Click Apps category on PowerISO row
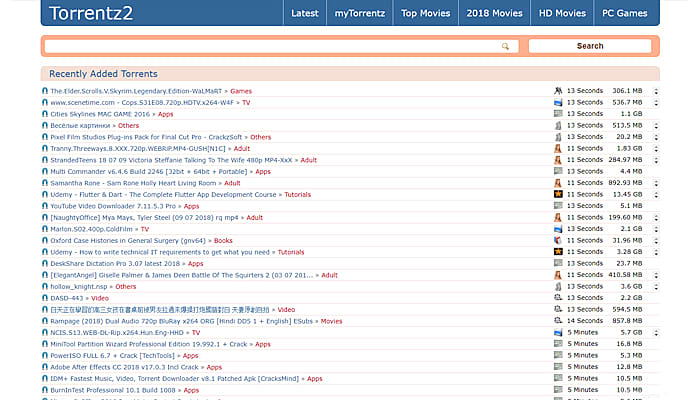The height and width of the screenshot is (400, 700). [191, 356]
